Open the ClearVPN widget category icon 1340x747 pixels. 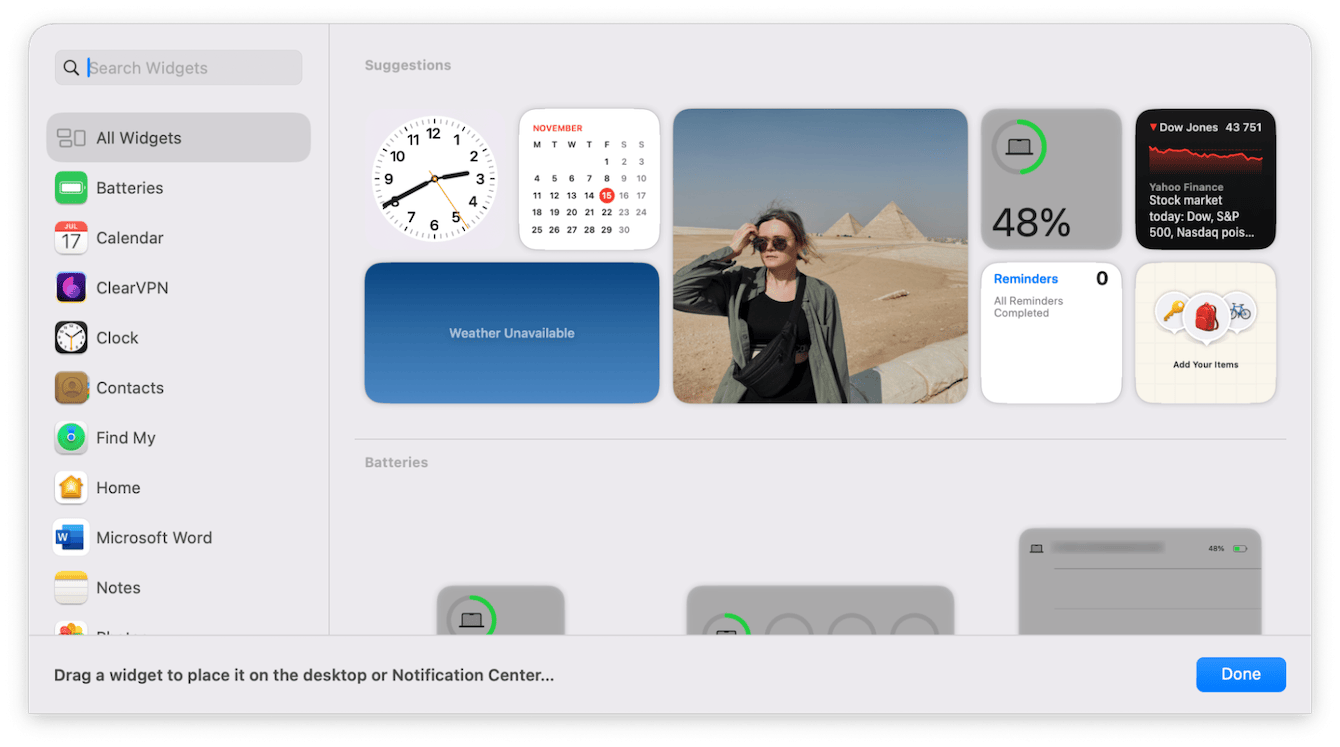click(71, 288)
